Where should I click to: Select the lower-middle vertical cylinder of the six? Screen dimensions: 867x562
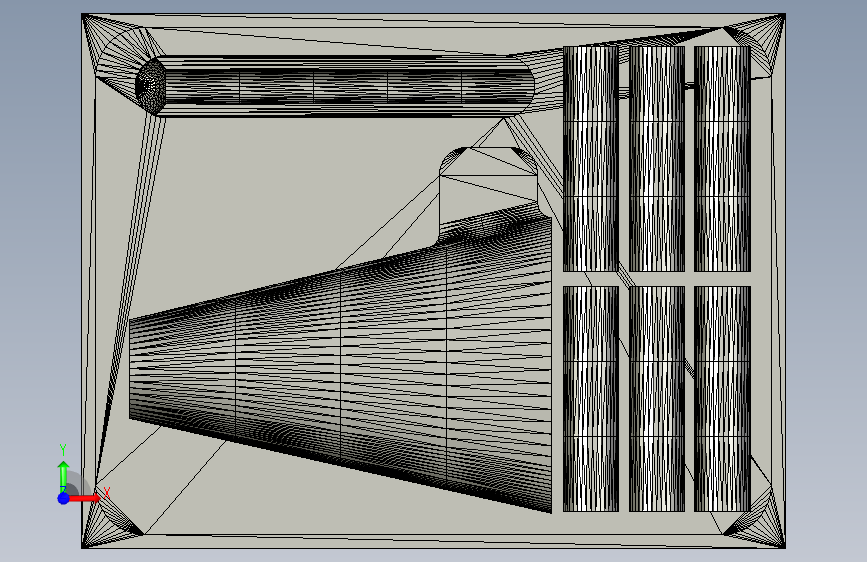click(656, 399)
